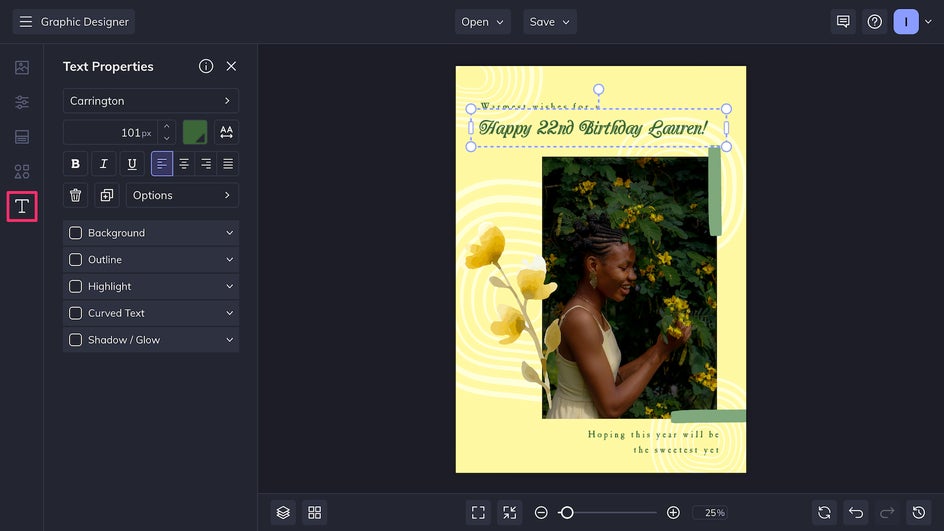Open the Templates sidebar tab
The width and height of the screenshot is (944, 531).
pos(22,137)
